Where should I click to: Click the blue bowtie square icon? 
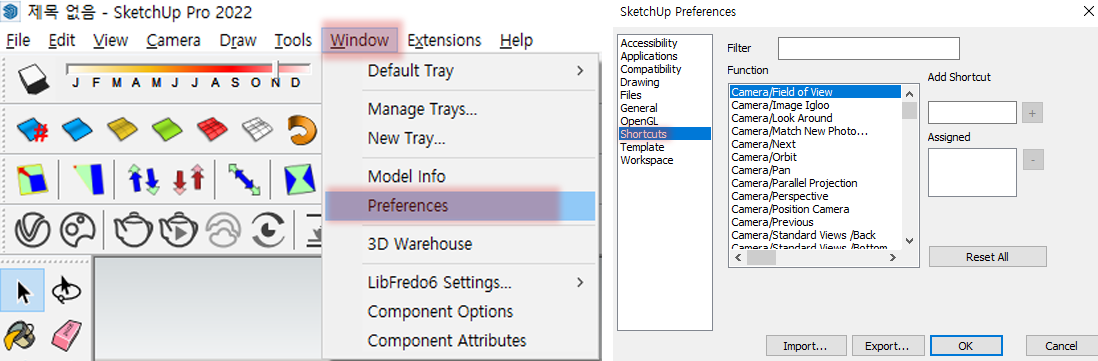click(x=300, y=179)
